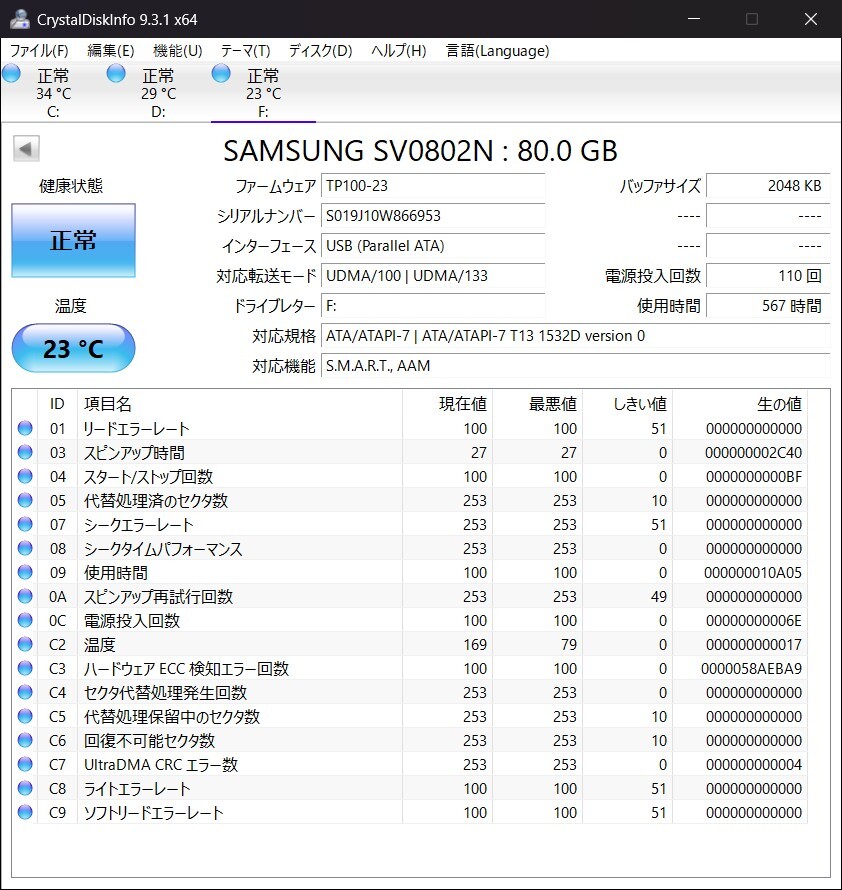Click raw value 000000010A05
The image size is (842, 890).
tap(753, 572)
